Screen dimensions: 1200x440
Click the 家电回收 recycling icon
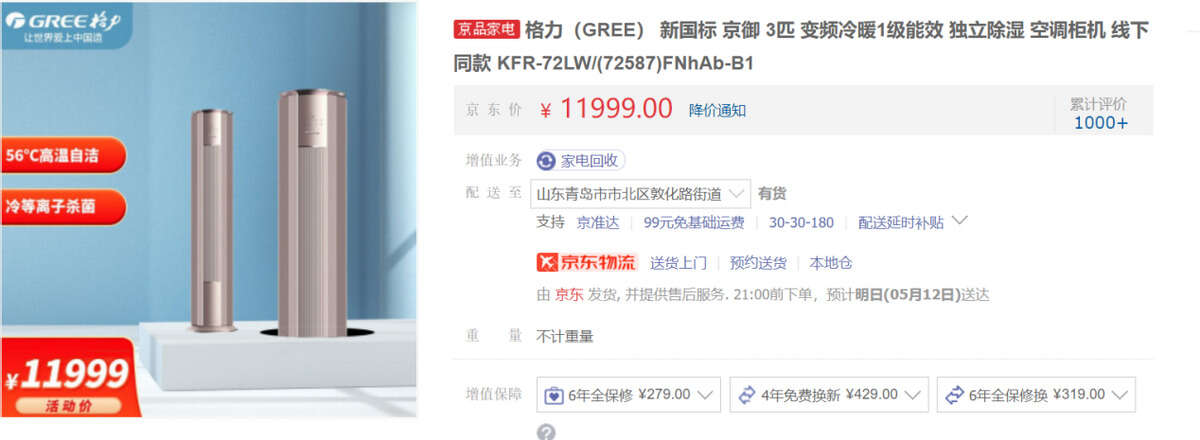point(546,160)
